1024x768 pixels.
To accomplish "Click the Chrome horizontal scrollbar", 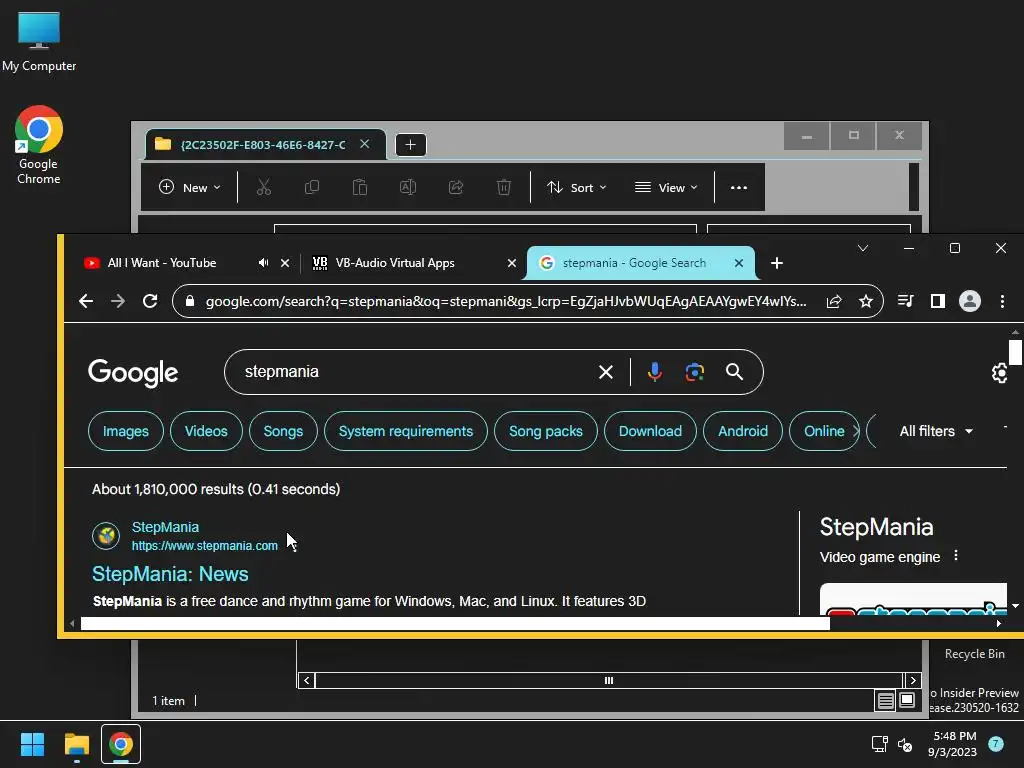I will [x=455, y=624].
